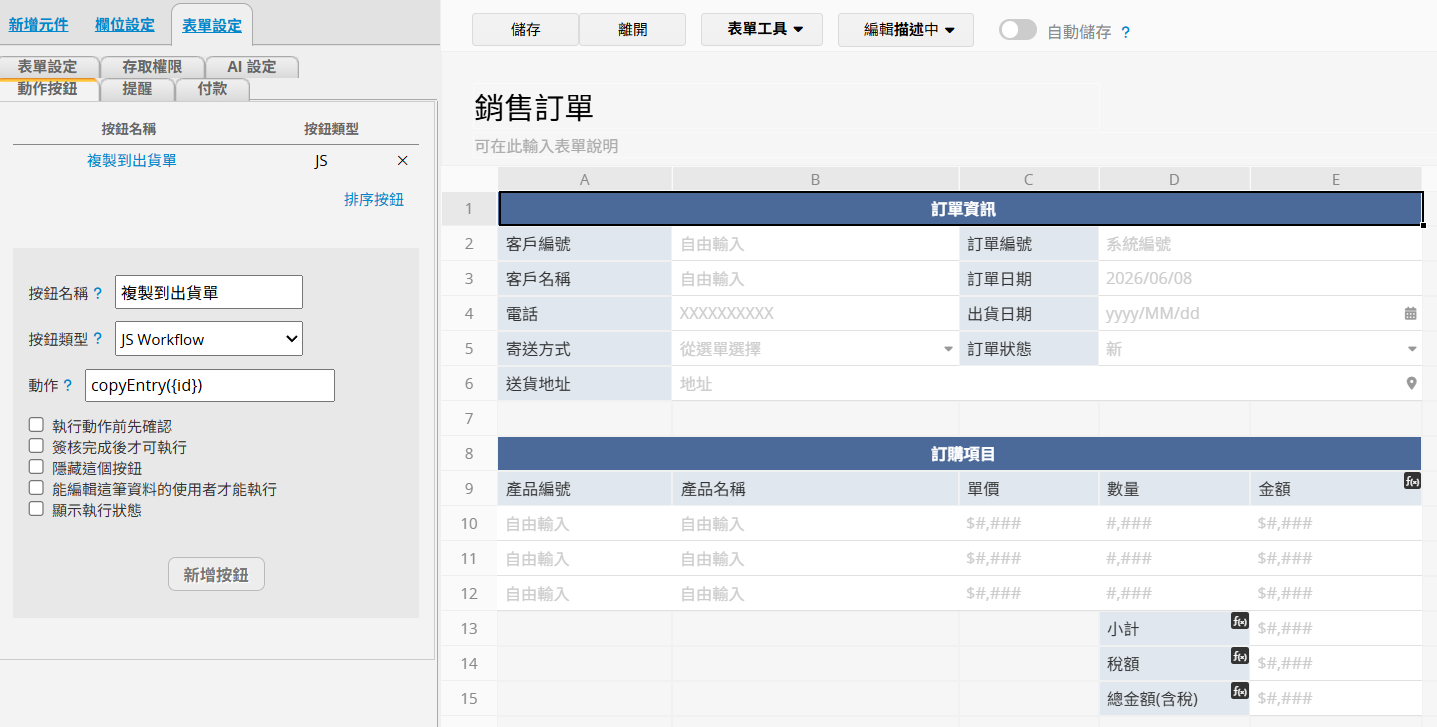Check 顯示執行狀態 checkbox
Viewport: 1437px width, 727px height.
click(x=36, y=509)
